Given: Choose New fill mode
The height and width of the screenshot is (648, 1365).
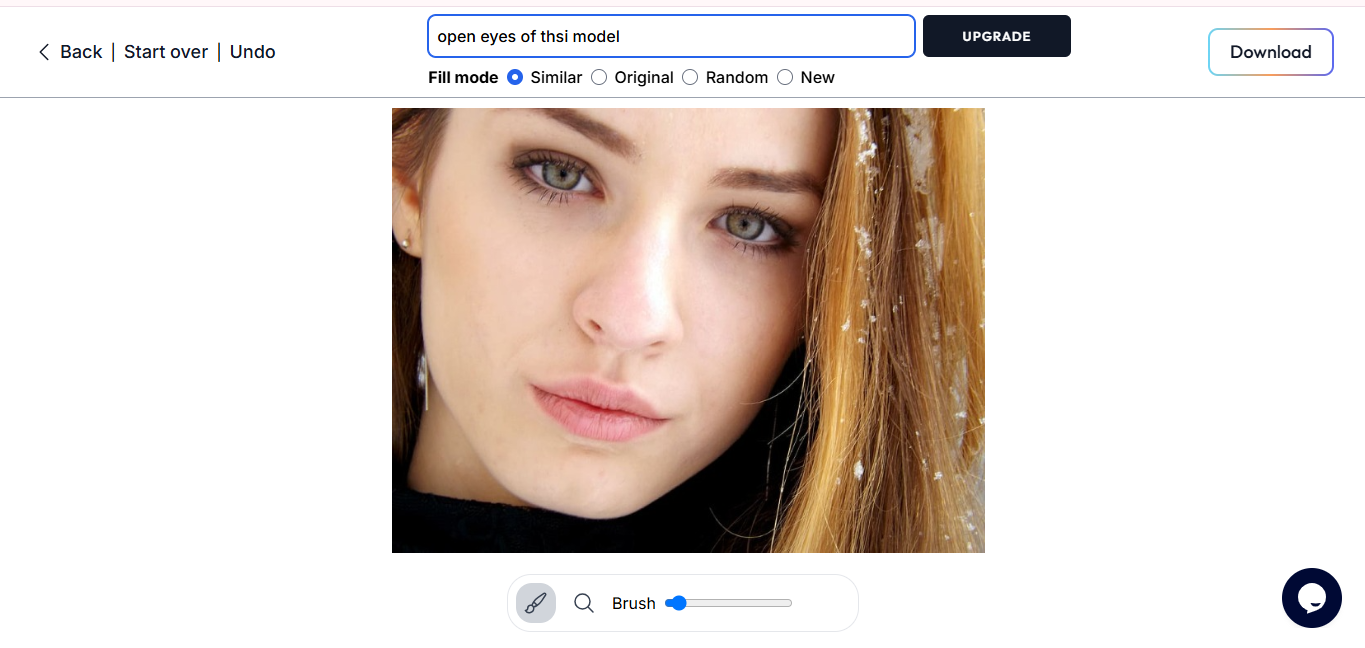Looking at the screenshot, I should point(785,77).
